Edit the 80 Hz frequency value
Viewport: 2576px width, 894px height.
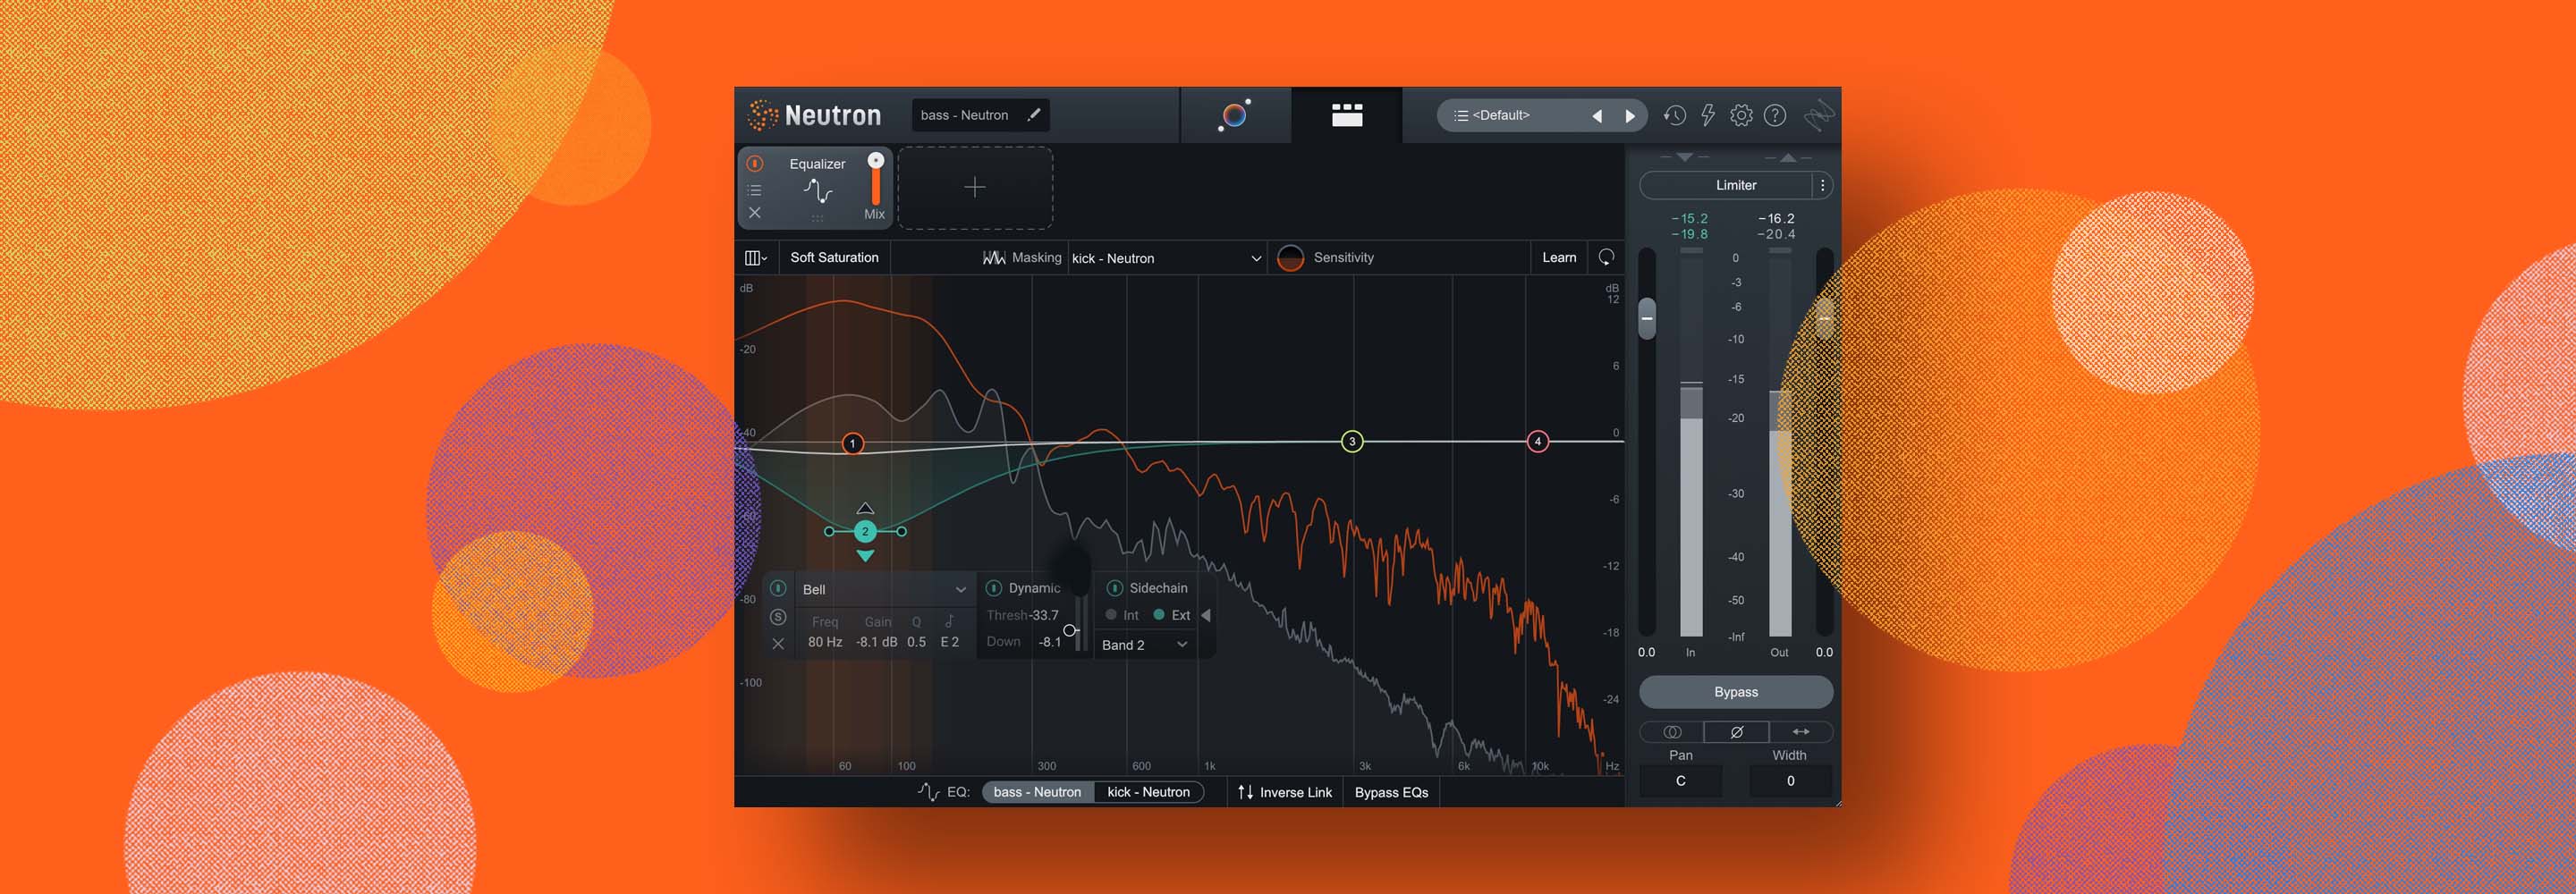click(825, 642)
